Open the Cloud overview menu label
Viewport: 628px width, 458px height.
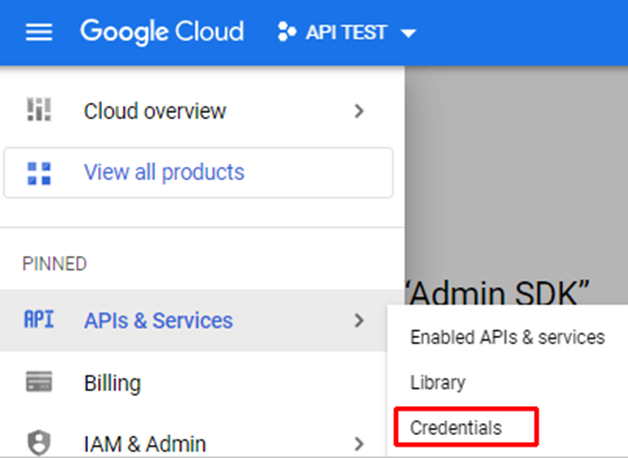pos(155,111)
